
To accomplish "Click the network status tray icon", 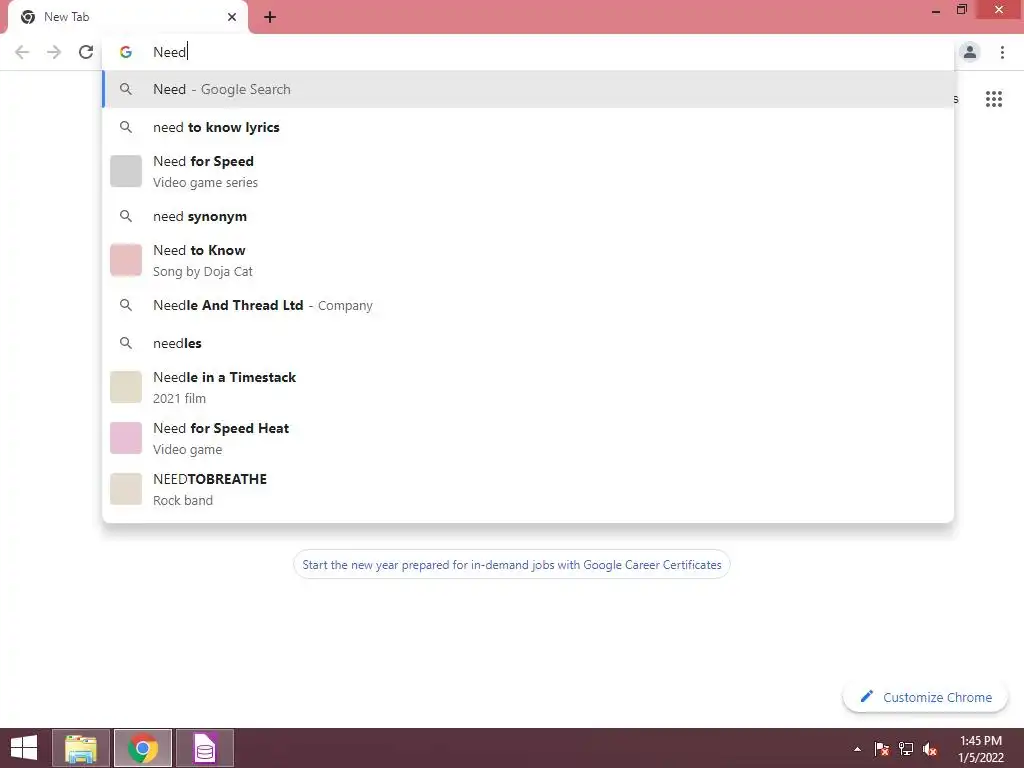I will point(906,749).
